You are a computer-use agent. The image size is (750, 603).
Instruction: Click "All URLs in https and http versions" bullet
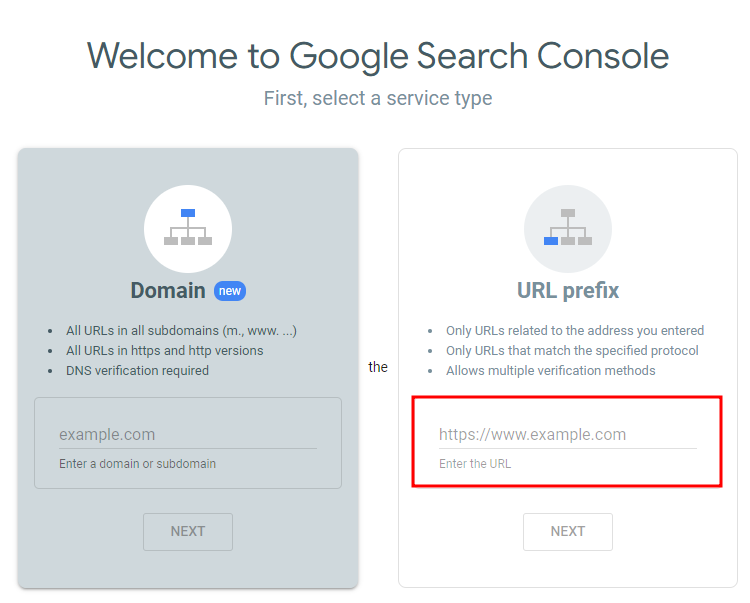click(x=165, y=351)
